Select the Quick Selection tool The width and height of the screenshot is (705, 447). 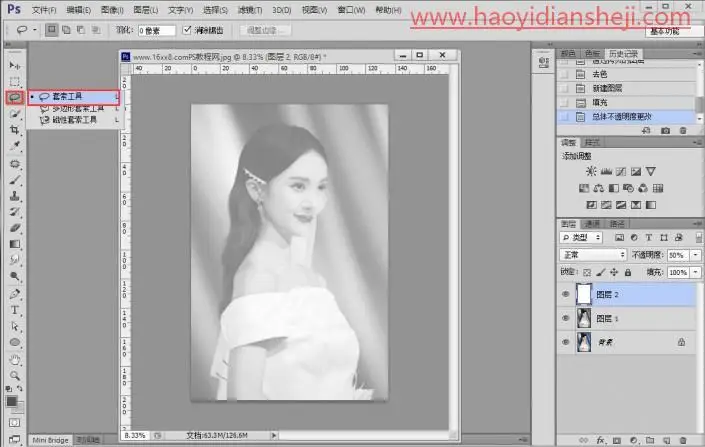(14, 113)
